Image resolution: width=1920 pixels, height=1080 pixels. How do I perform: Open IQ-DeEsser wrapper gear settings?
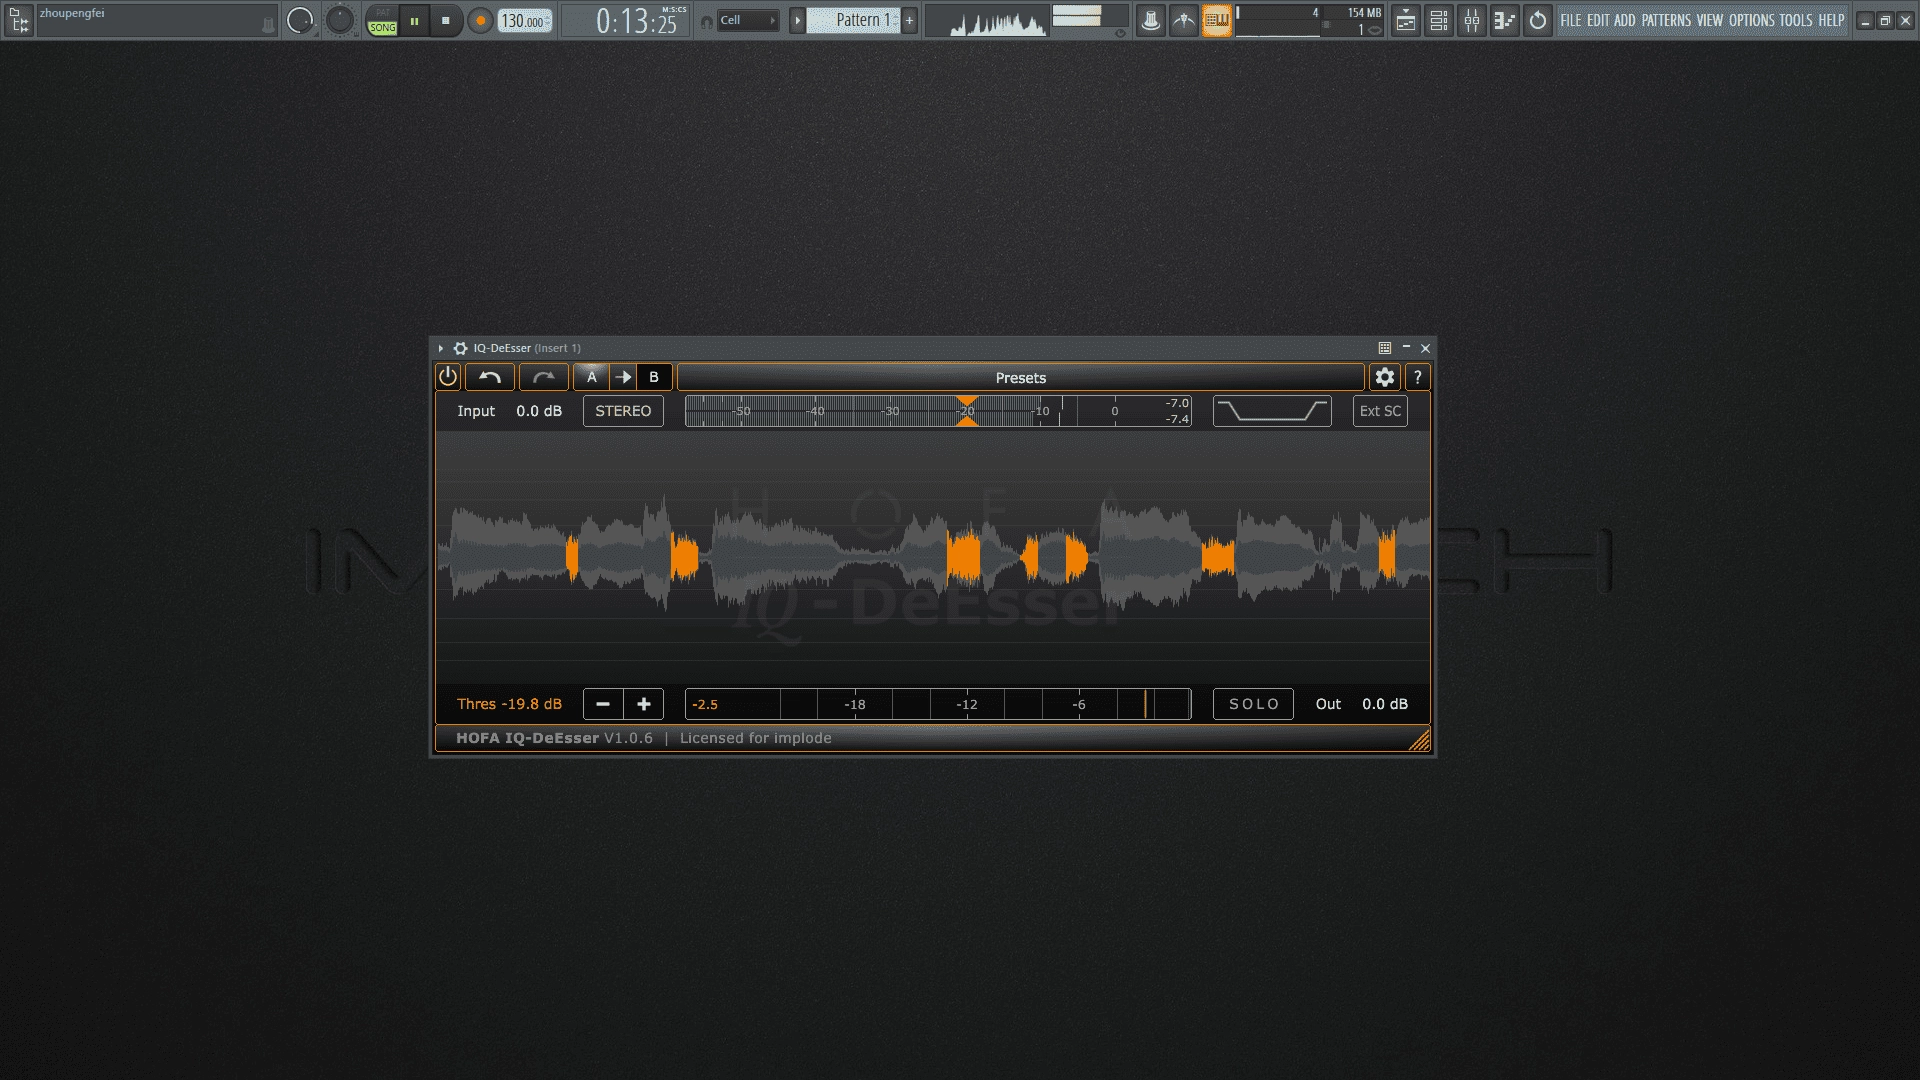pyautogui.click(x=460, y=348)
